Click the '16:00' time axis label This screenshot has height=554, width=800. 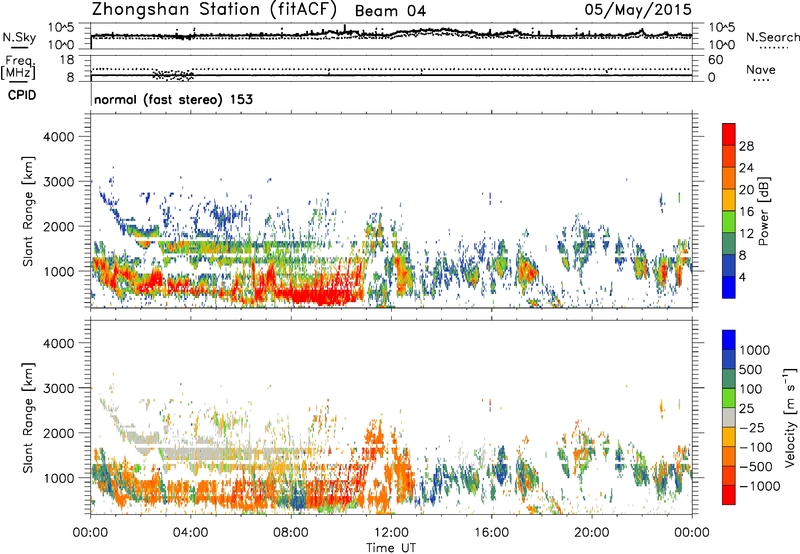[x=491, y=532]
